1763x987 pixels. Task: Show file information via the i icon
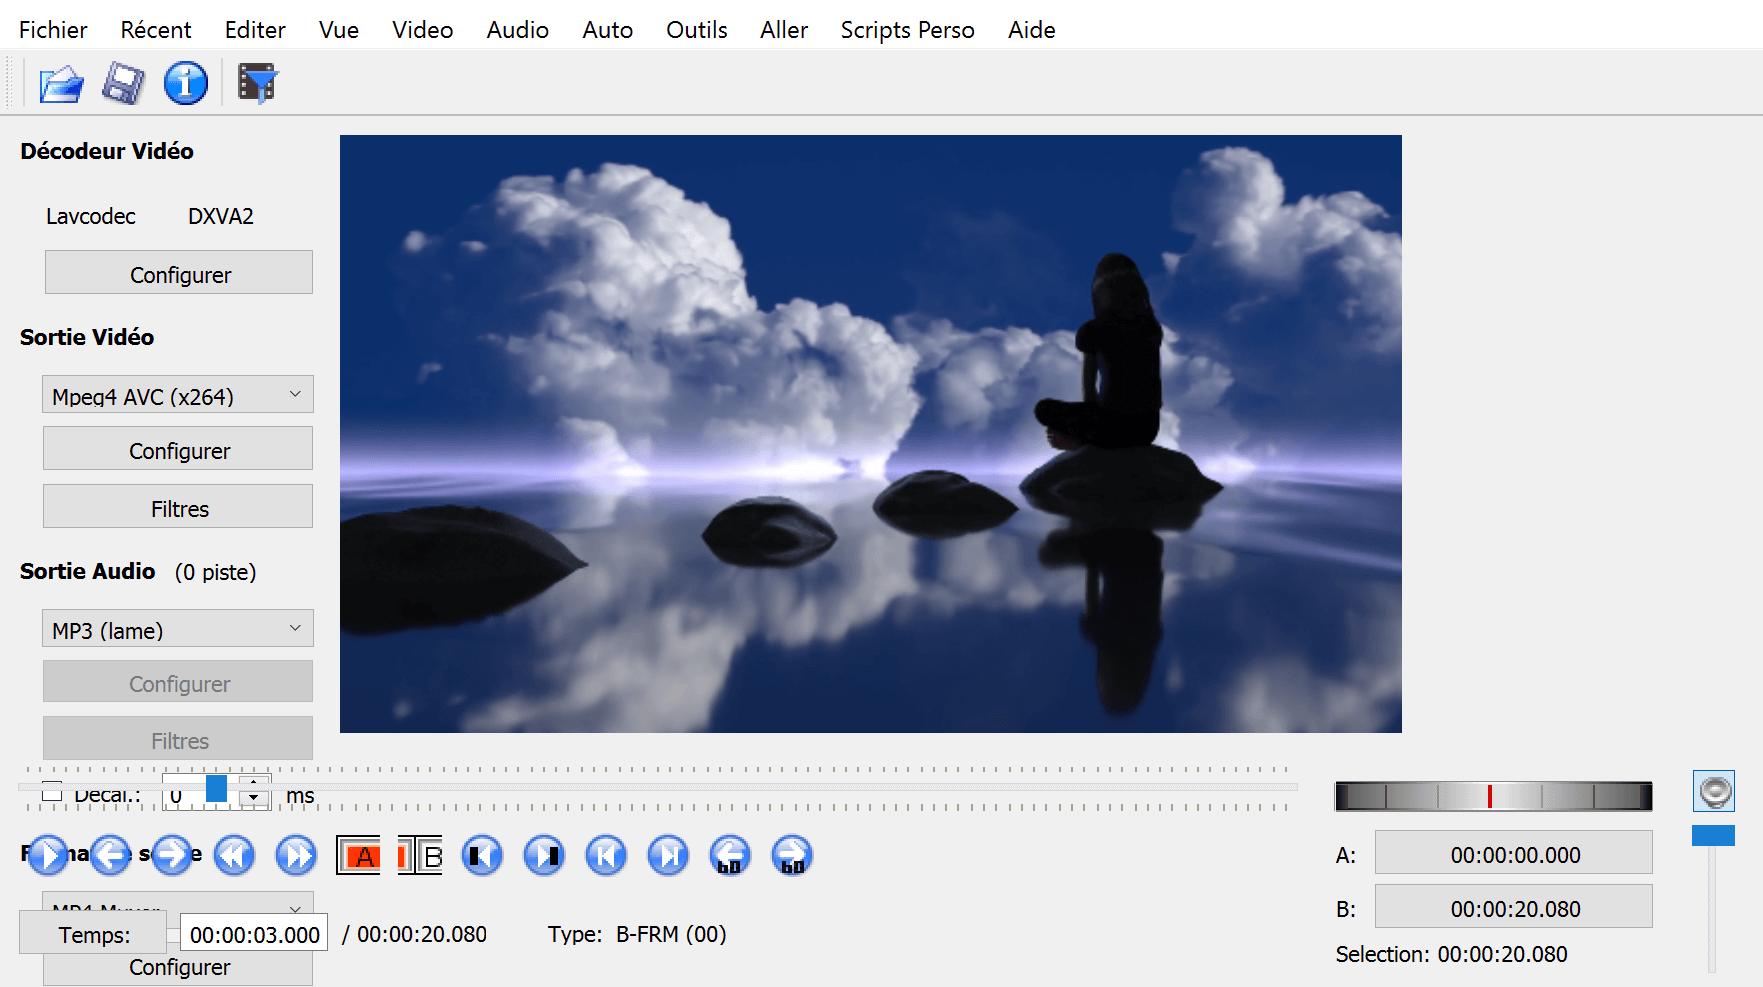click(x=184, y=84)
